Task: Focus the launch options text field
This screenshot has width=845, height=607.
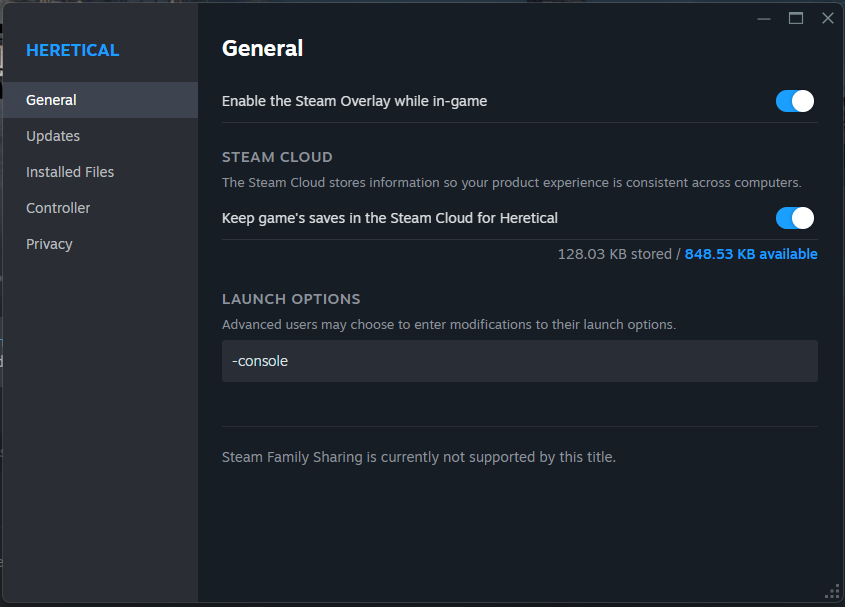Action: click(519, 361)
